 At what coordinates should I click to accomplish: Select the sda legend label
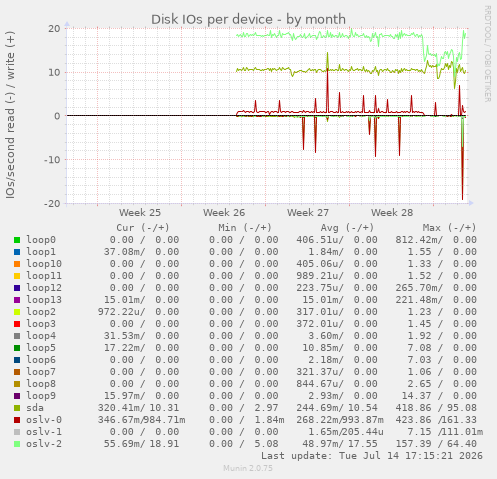coord(35,408)
